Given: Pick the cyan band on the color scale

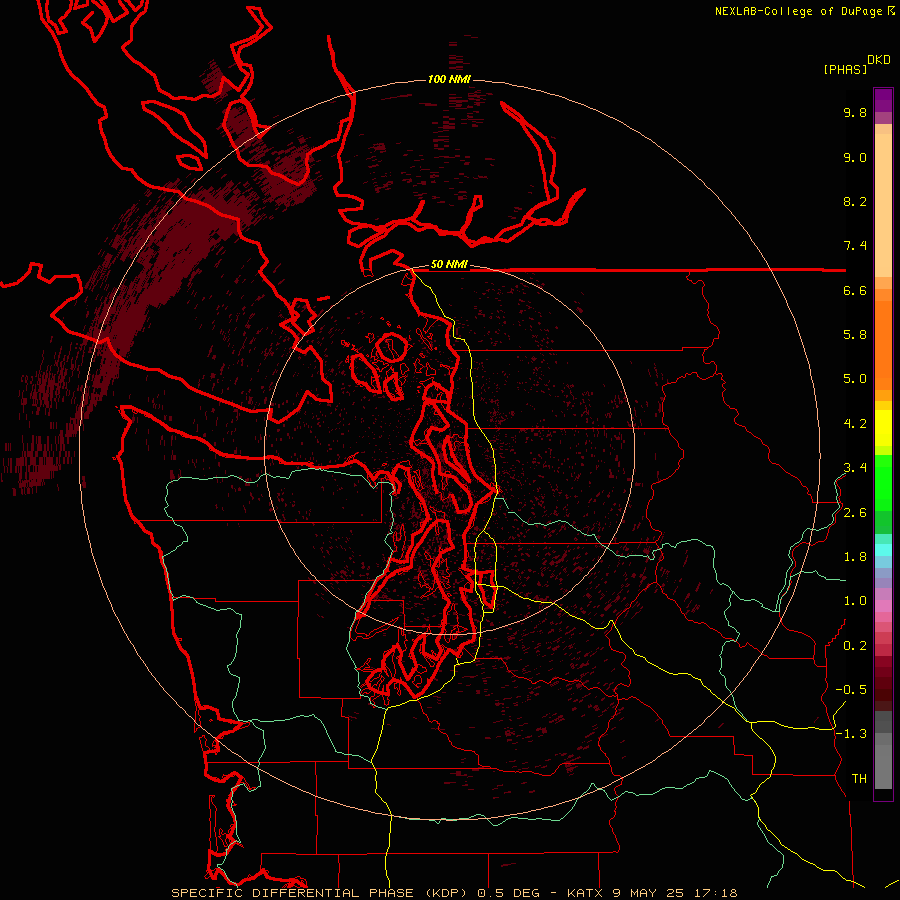Looking at the screenshot, I should [x=883, y=550].
